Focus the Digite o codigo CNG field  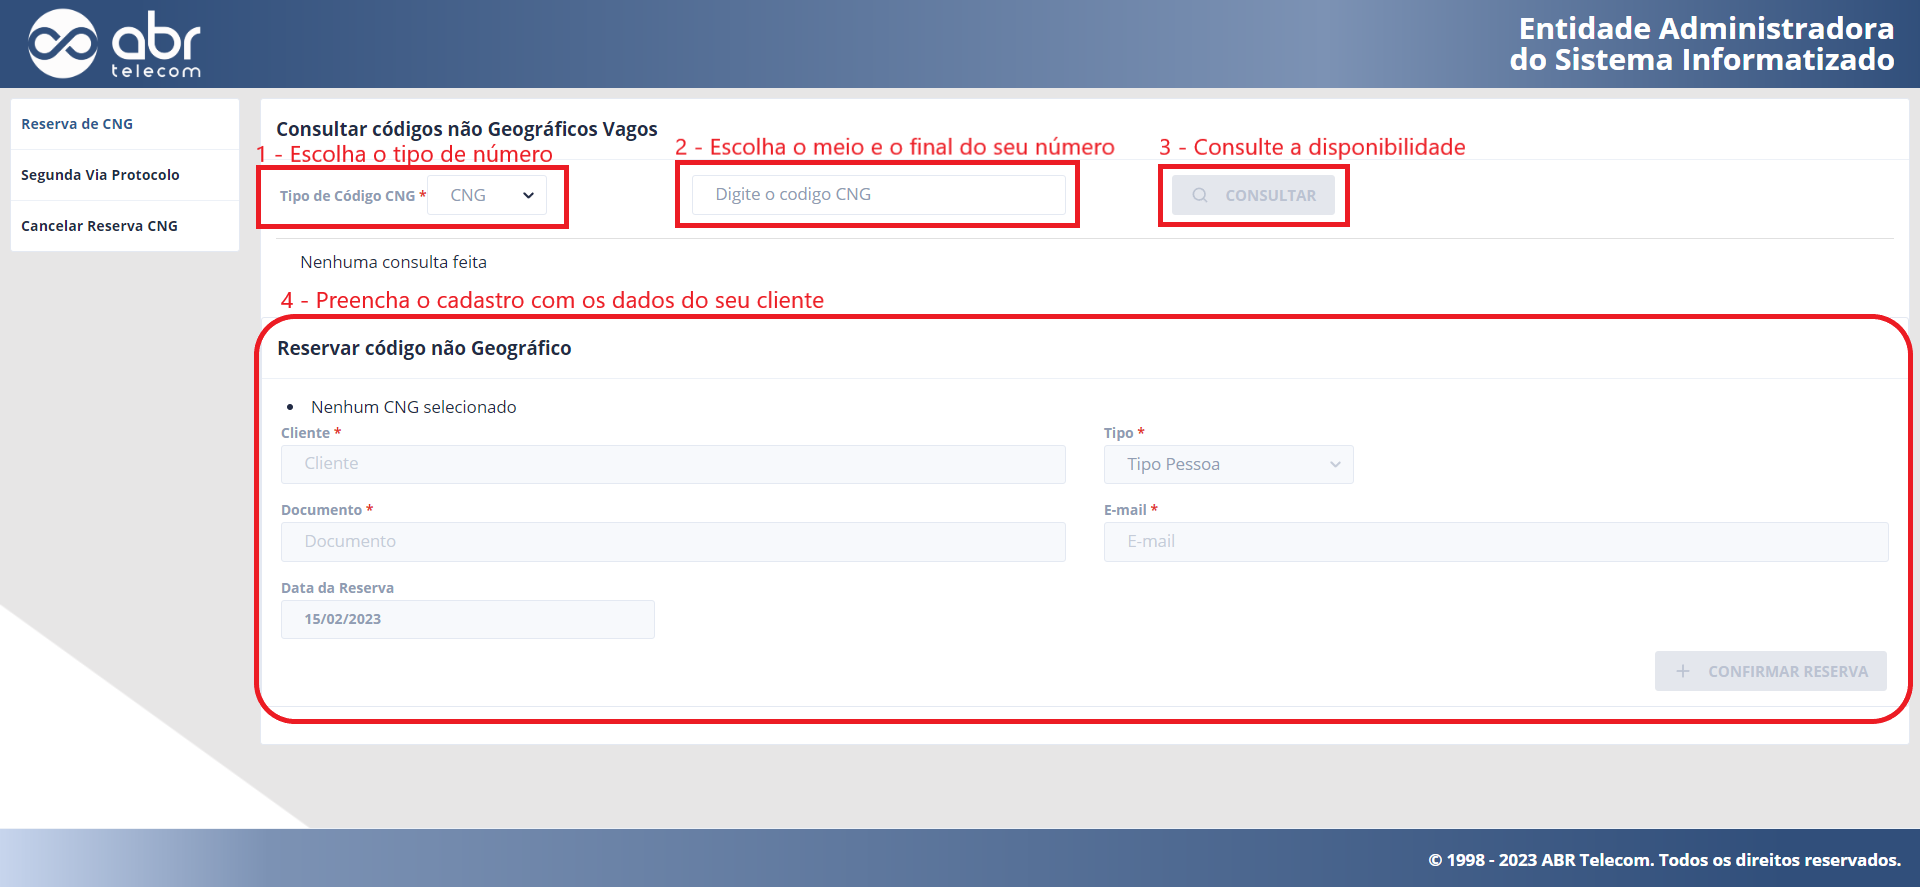[x=878, y=195]
